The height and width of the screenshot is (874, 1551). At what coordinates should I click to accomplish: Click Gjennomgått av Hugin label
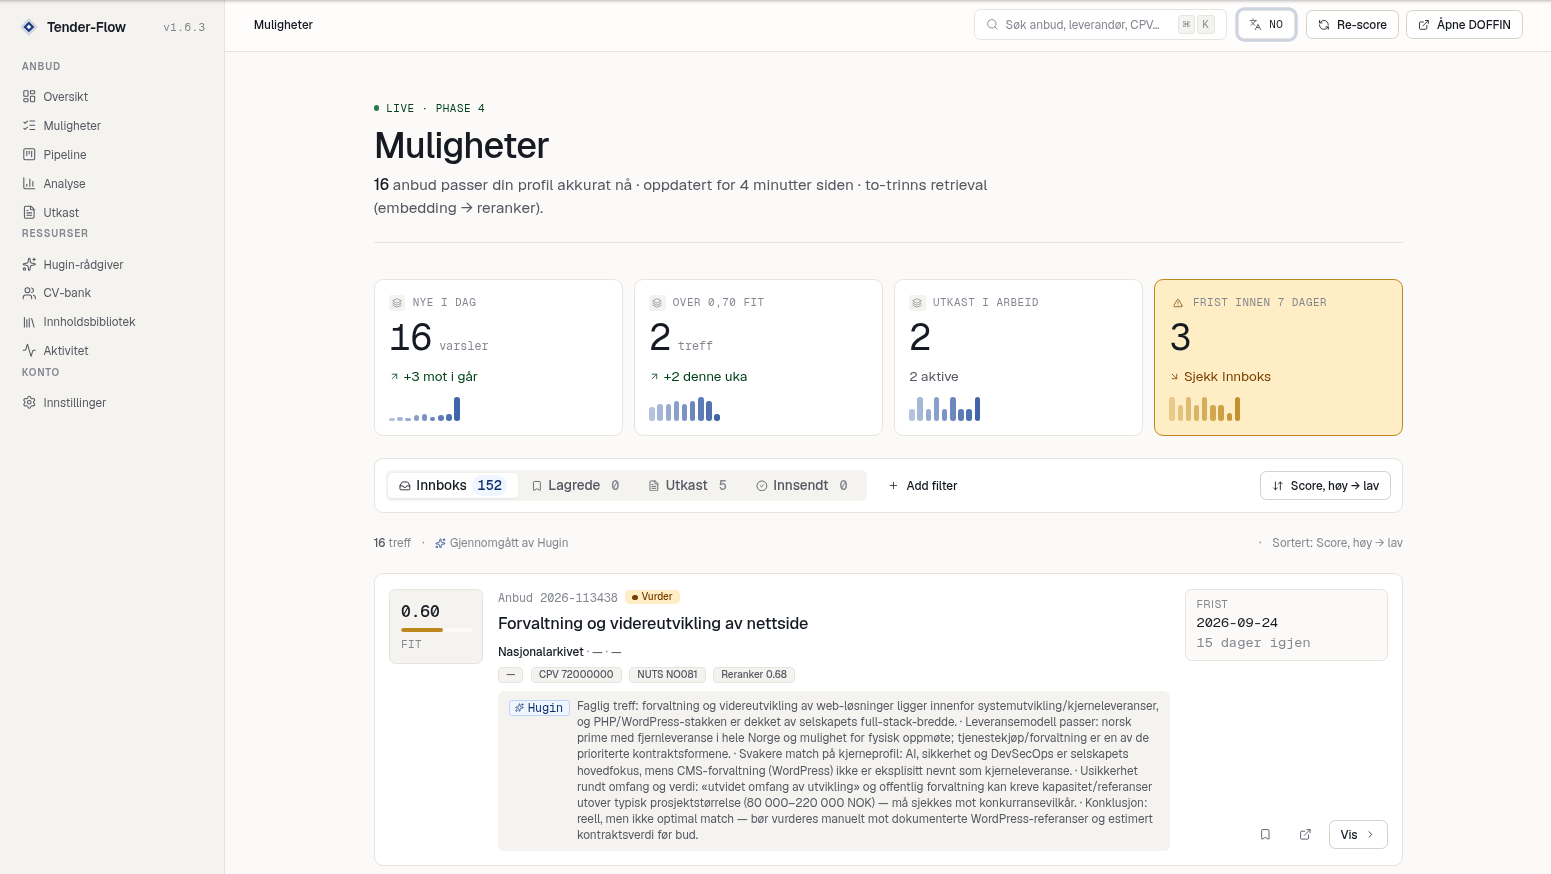(502, 543)
